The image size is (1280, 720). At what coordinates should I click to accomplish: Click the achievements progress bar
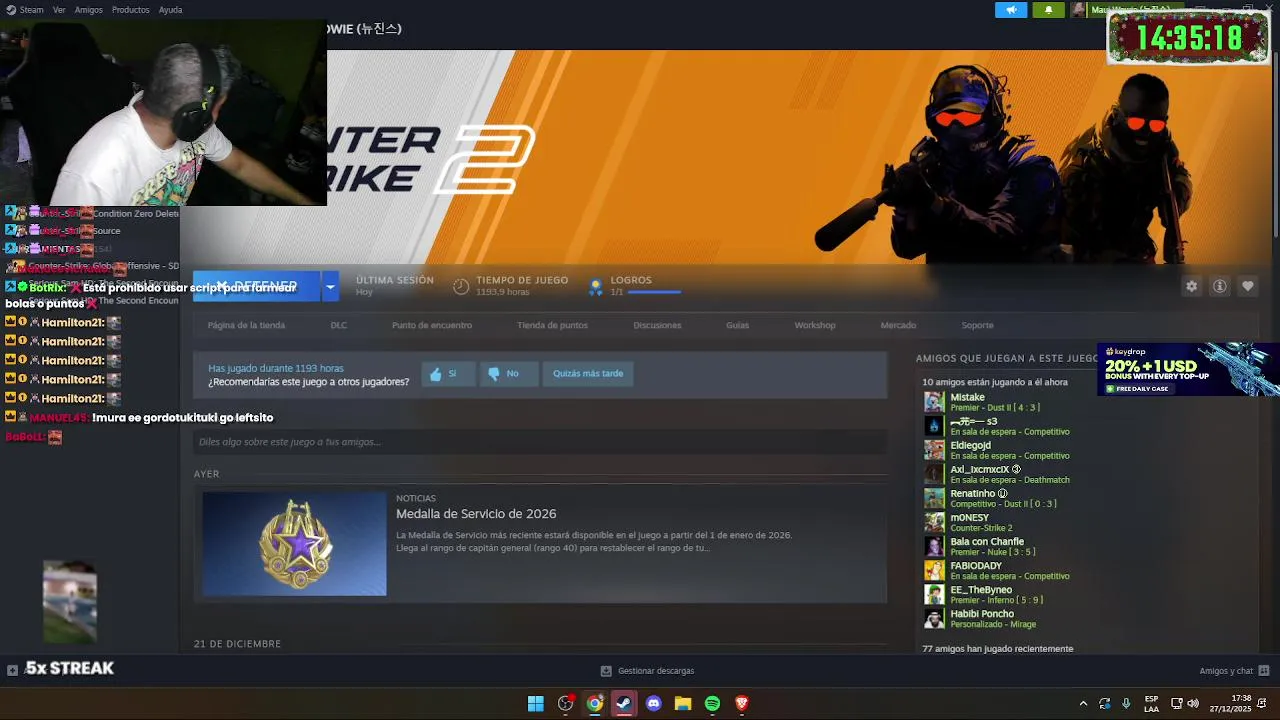[653, 292]
